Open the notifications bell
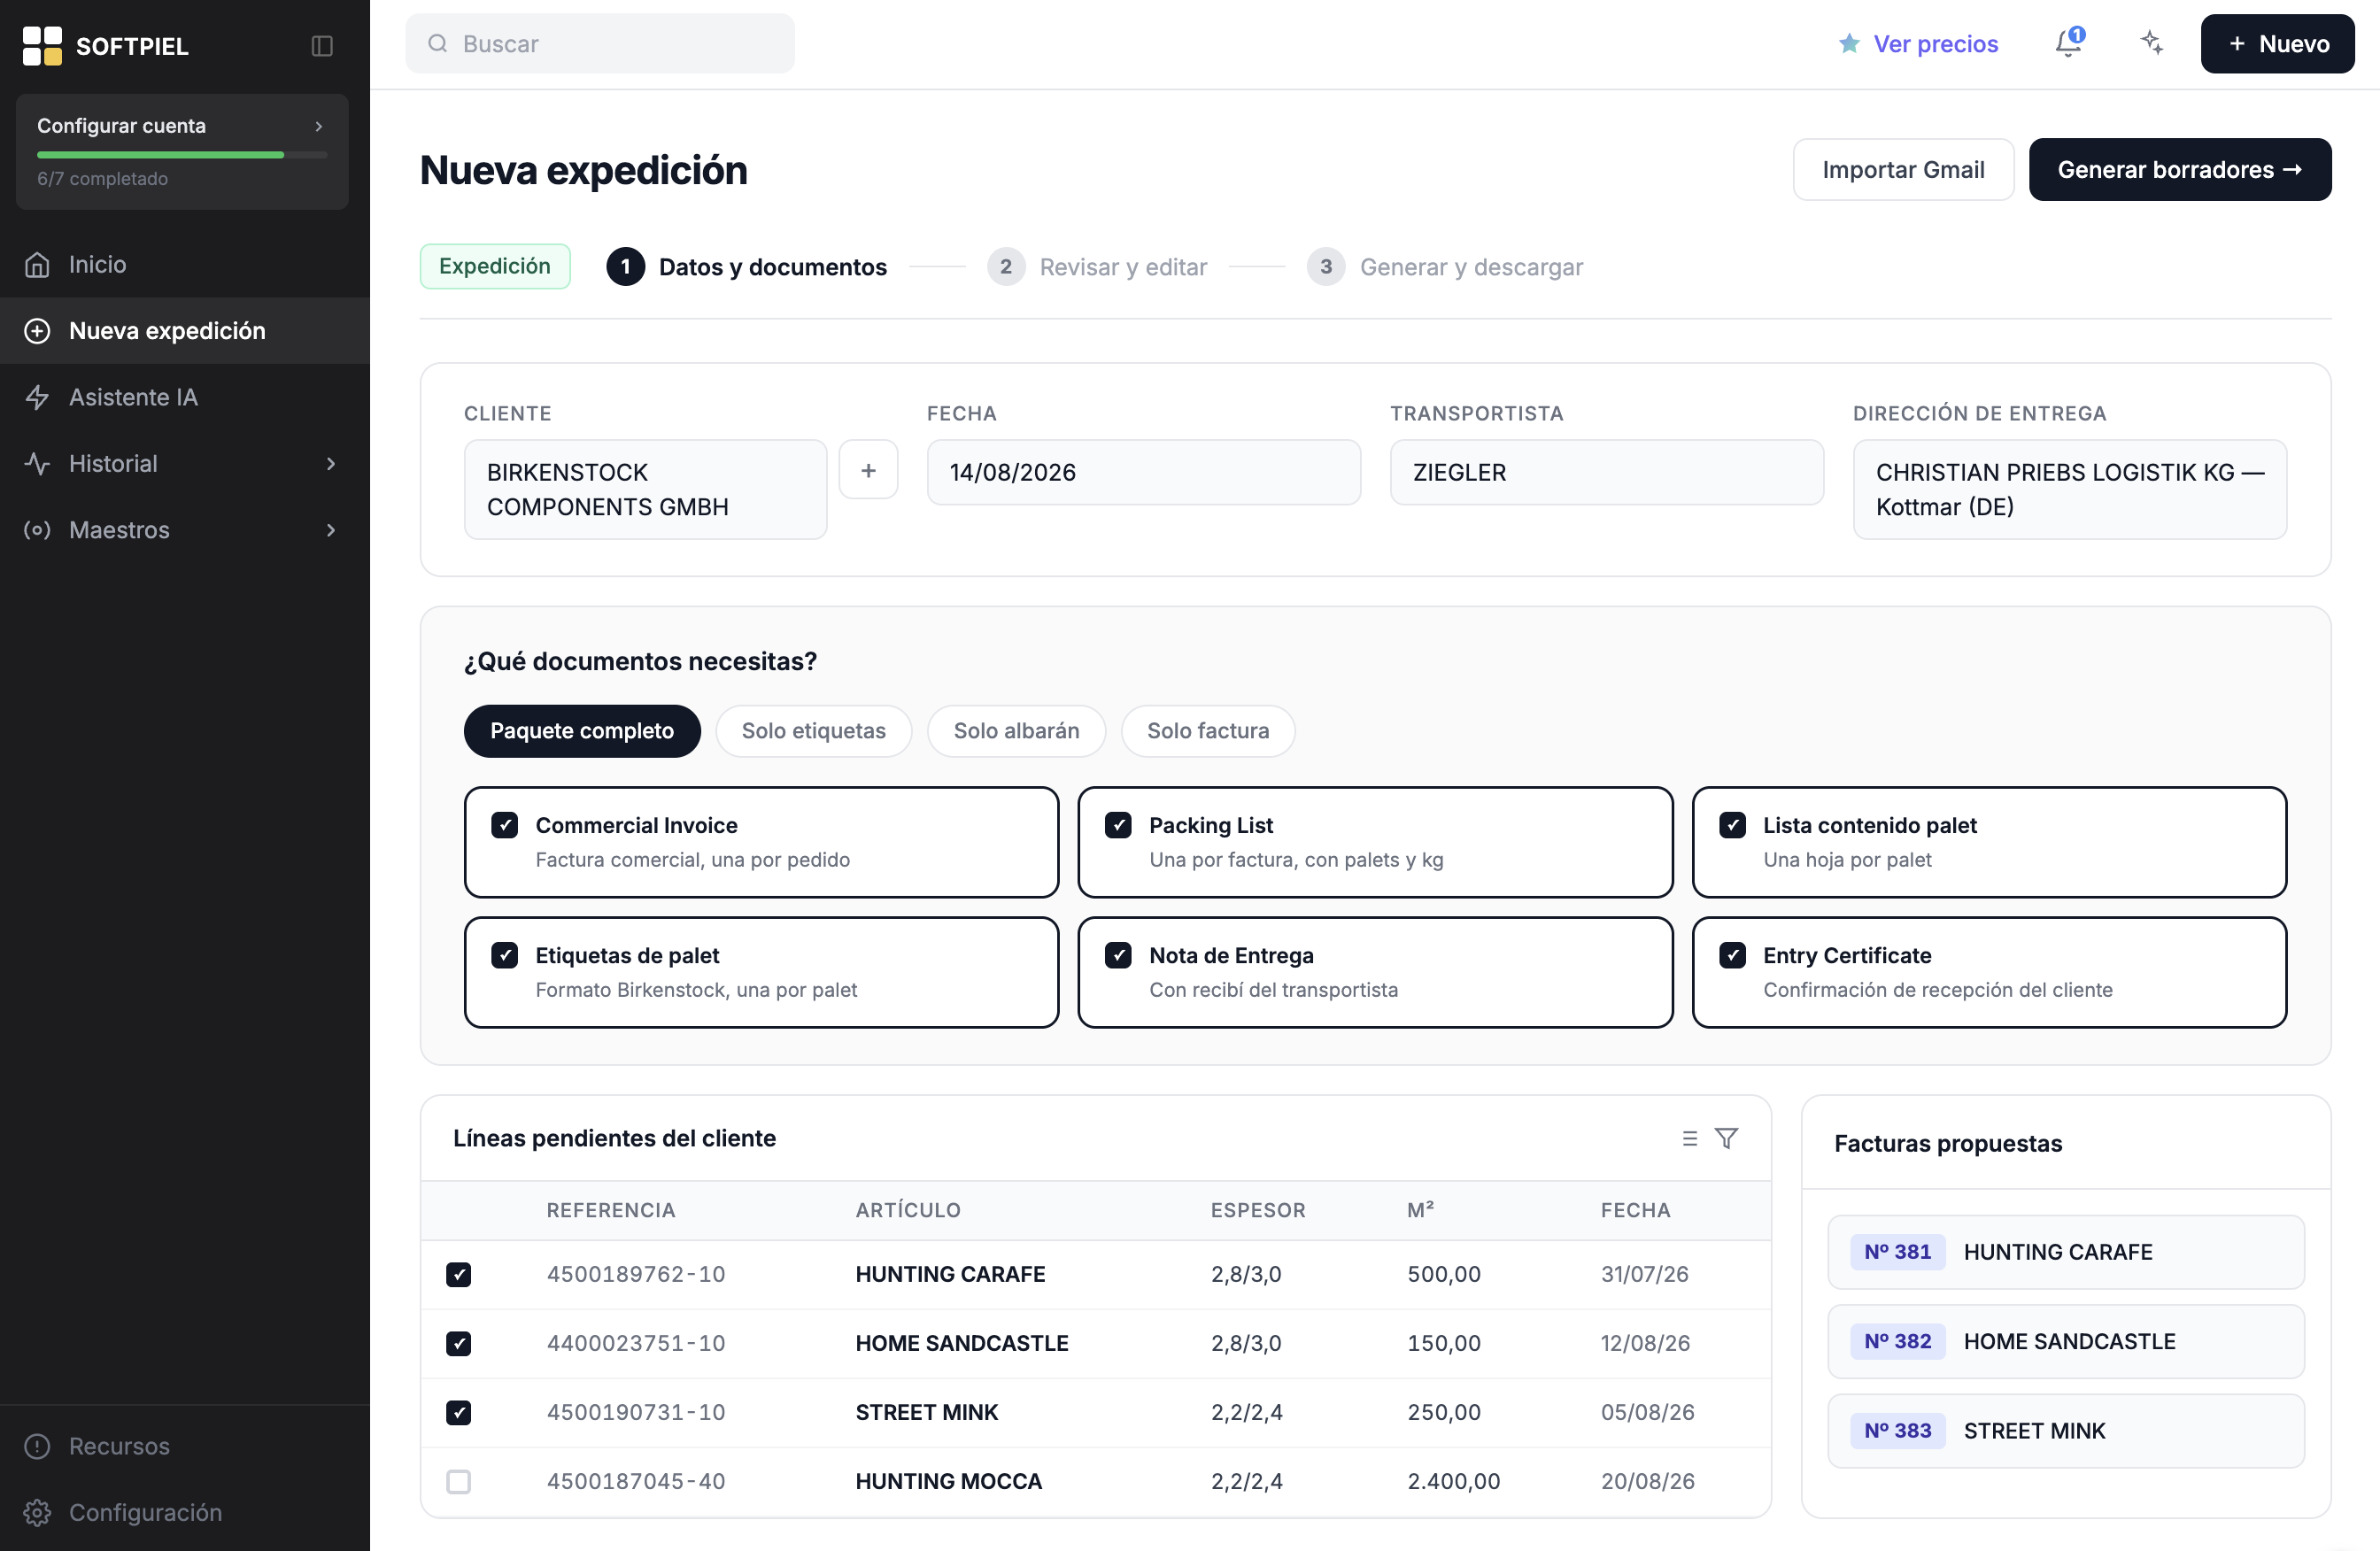Screen dimensions: 2380x1551 pyautogui.click(x=2069, y=43)
